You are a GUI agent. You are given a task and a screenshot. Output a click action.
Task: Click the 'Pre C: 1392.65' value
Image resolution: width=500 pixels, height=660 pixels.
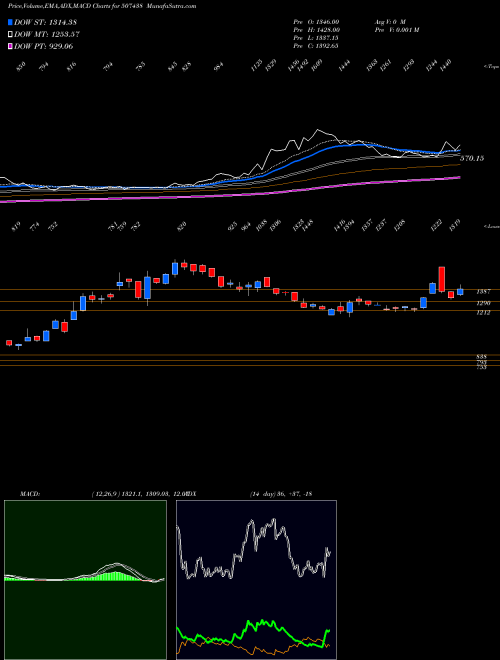coord(316,46)
